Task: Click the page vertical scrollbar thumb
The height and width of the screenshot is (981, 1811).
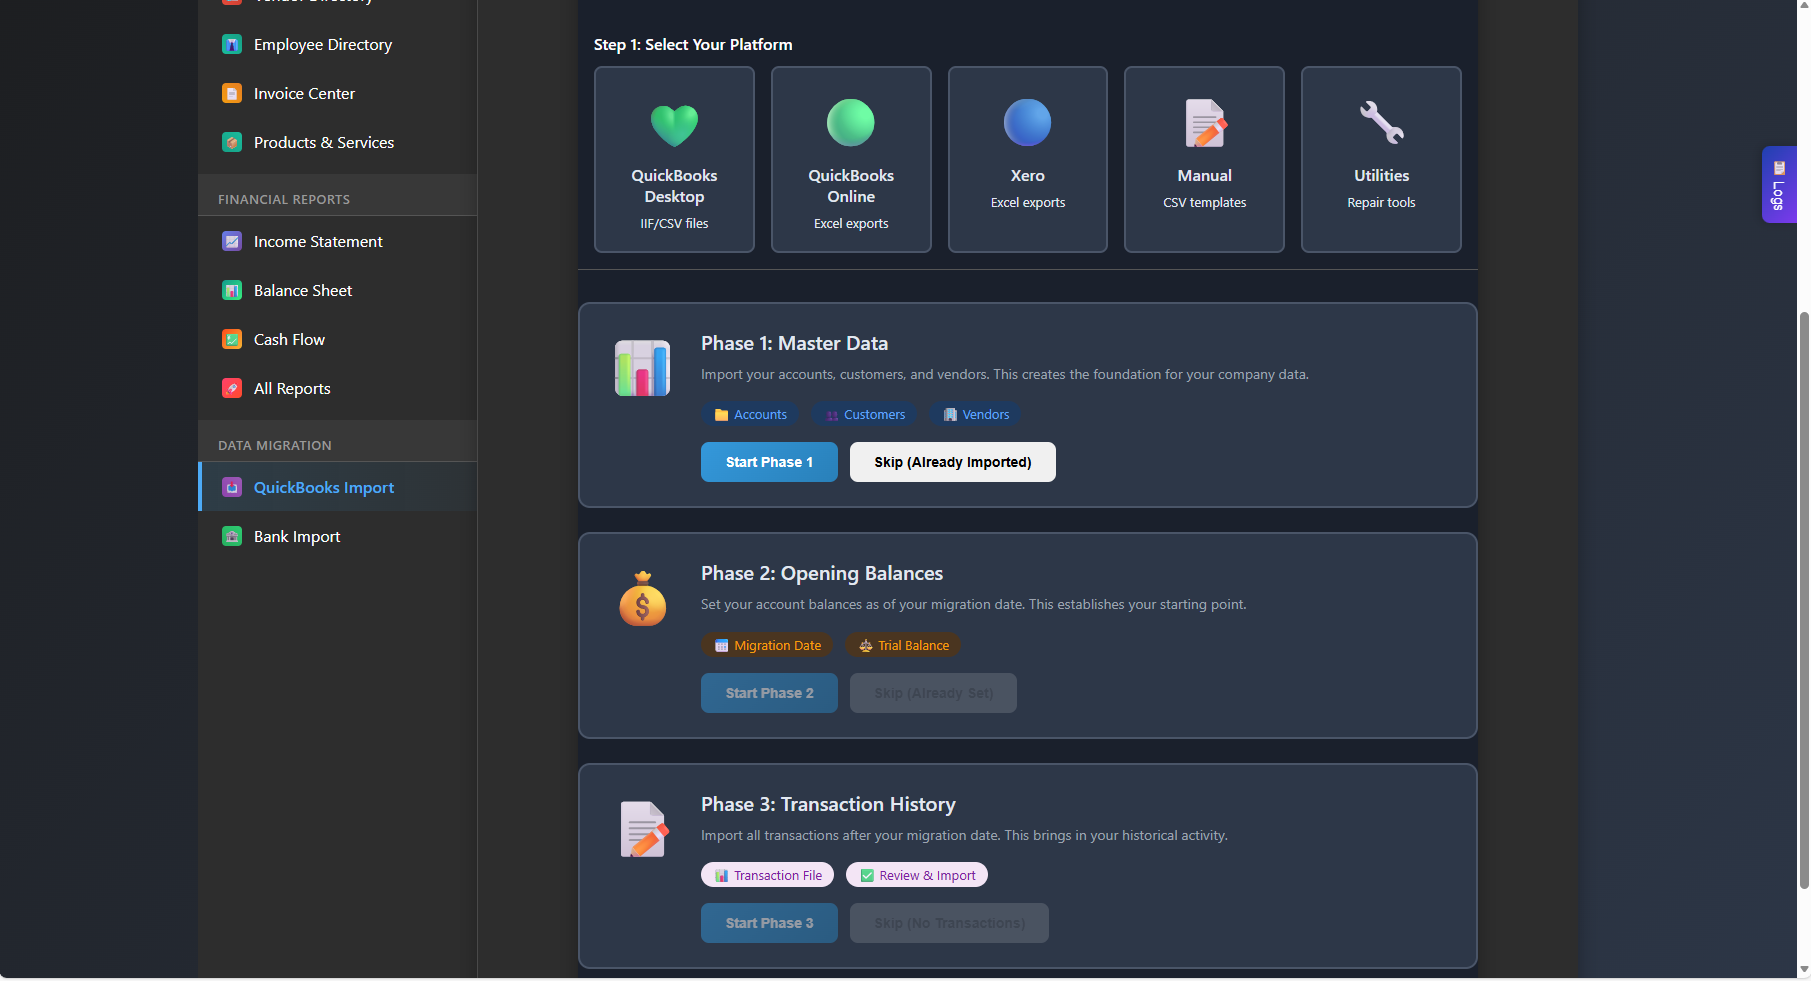Action: [x=1804, y=600]
